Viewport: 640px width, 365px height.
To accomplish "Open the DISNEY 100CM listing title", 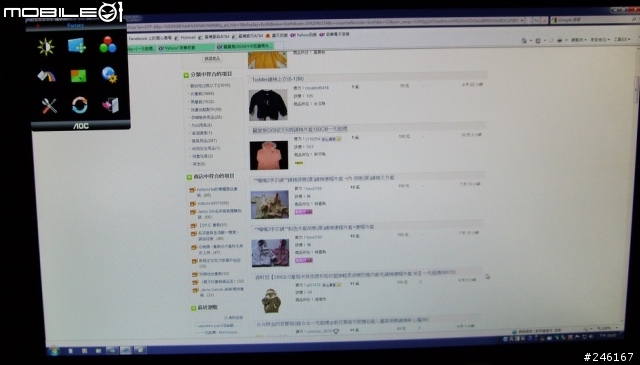I will point(300,129).
